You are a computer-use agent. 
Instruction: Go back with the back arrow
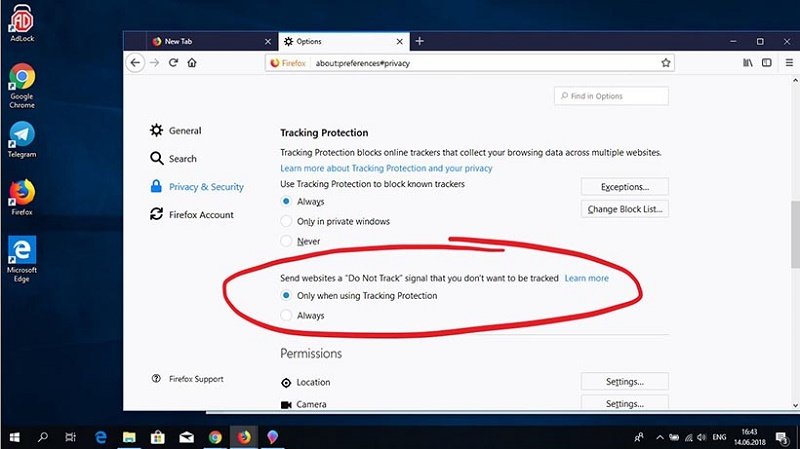coord(136,62)
